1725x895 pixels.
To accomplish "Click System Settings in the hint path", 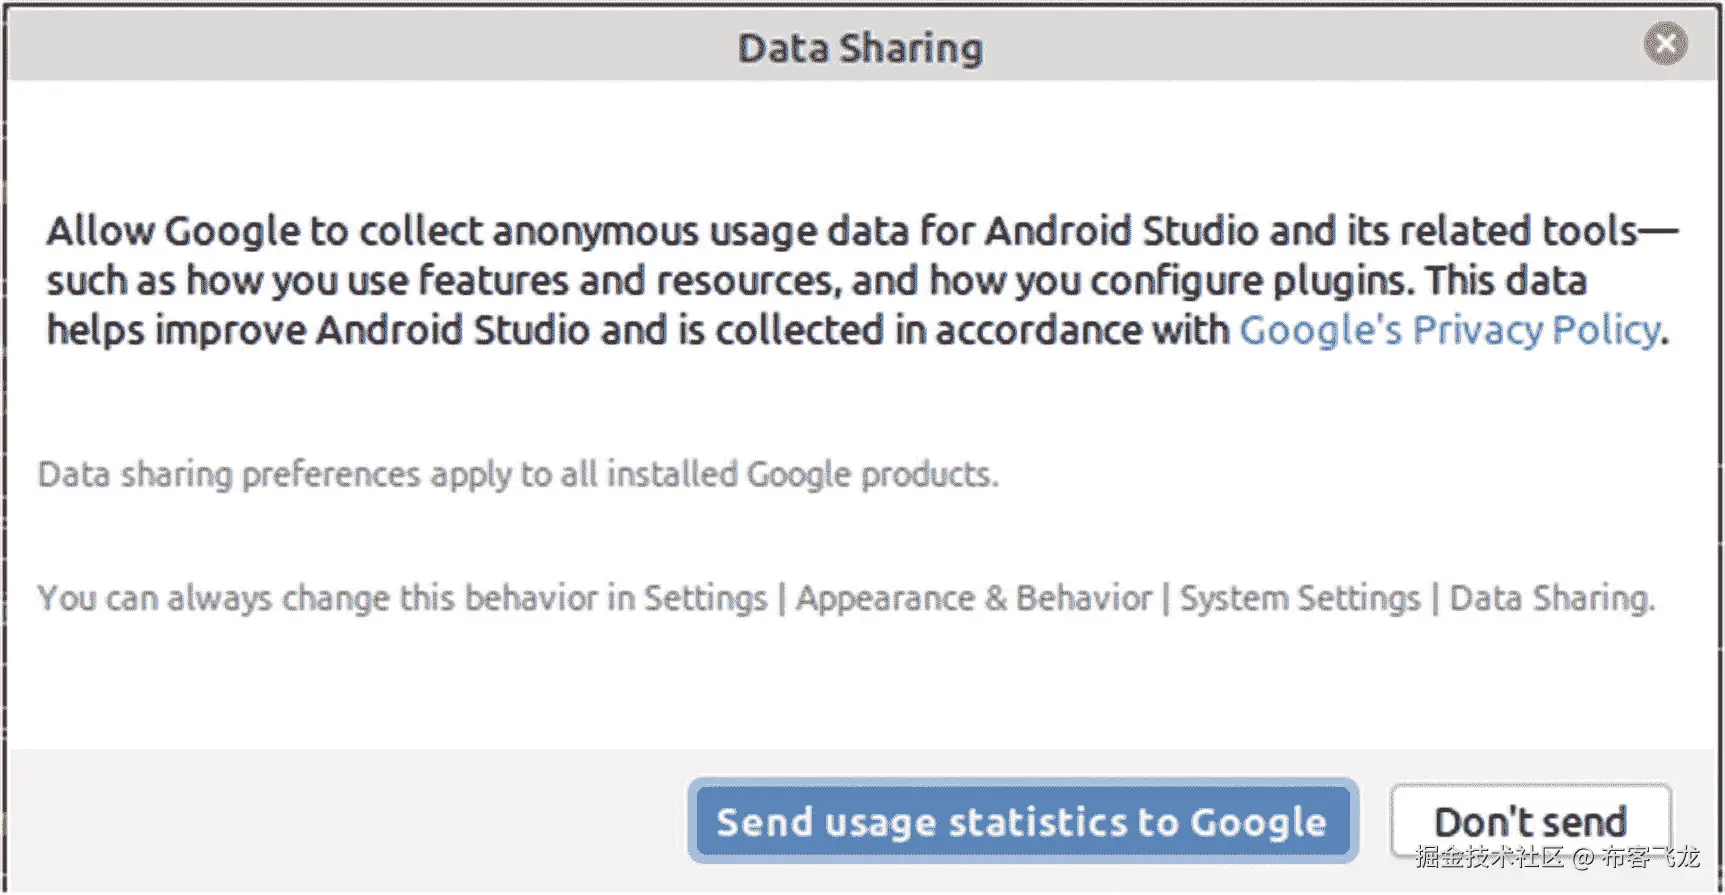I will coord(1299,598).
